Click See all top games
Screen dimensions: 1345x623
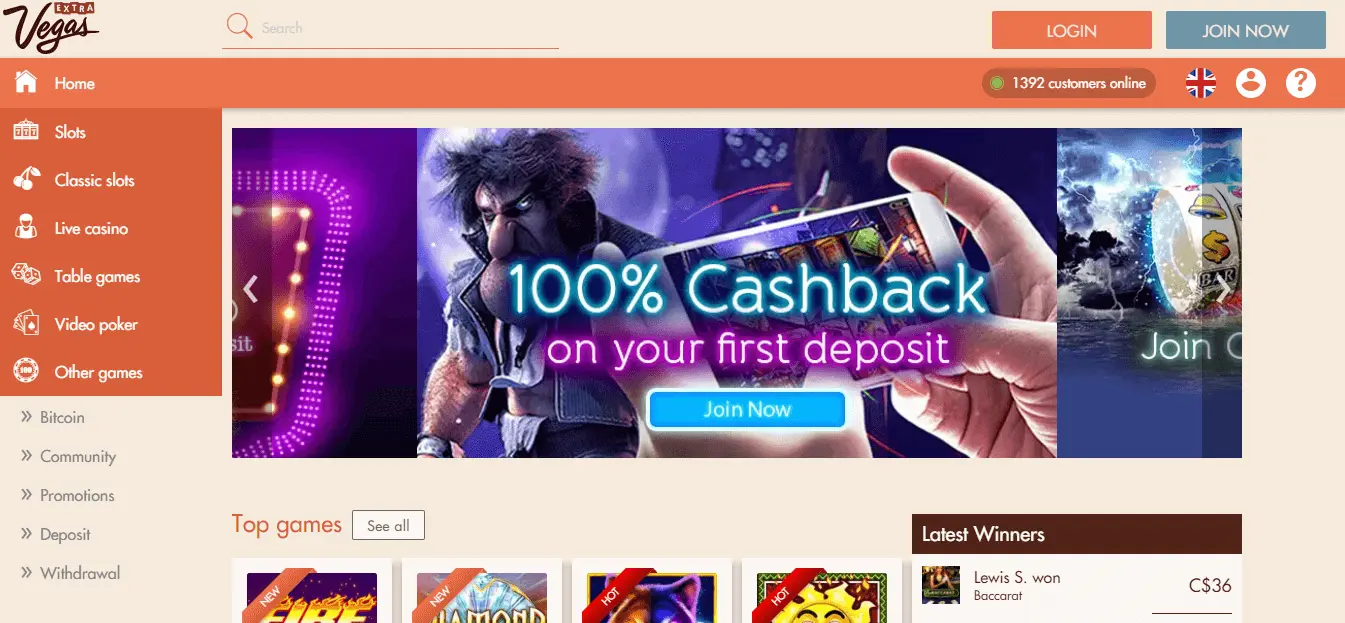pos(388,525)
